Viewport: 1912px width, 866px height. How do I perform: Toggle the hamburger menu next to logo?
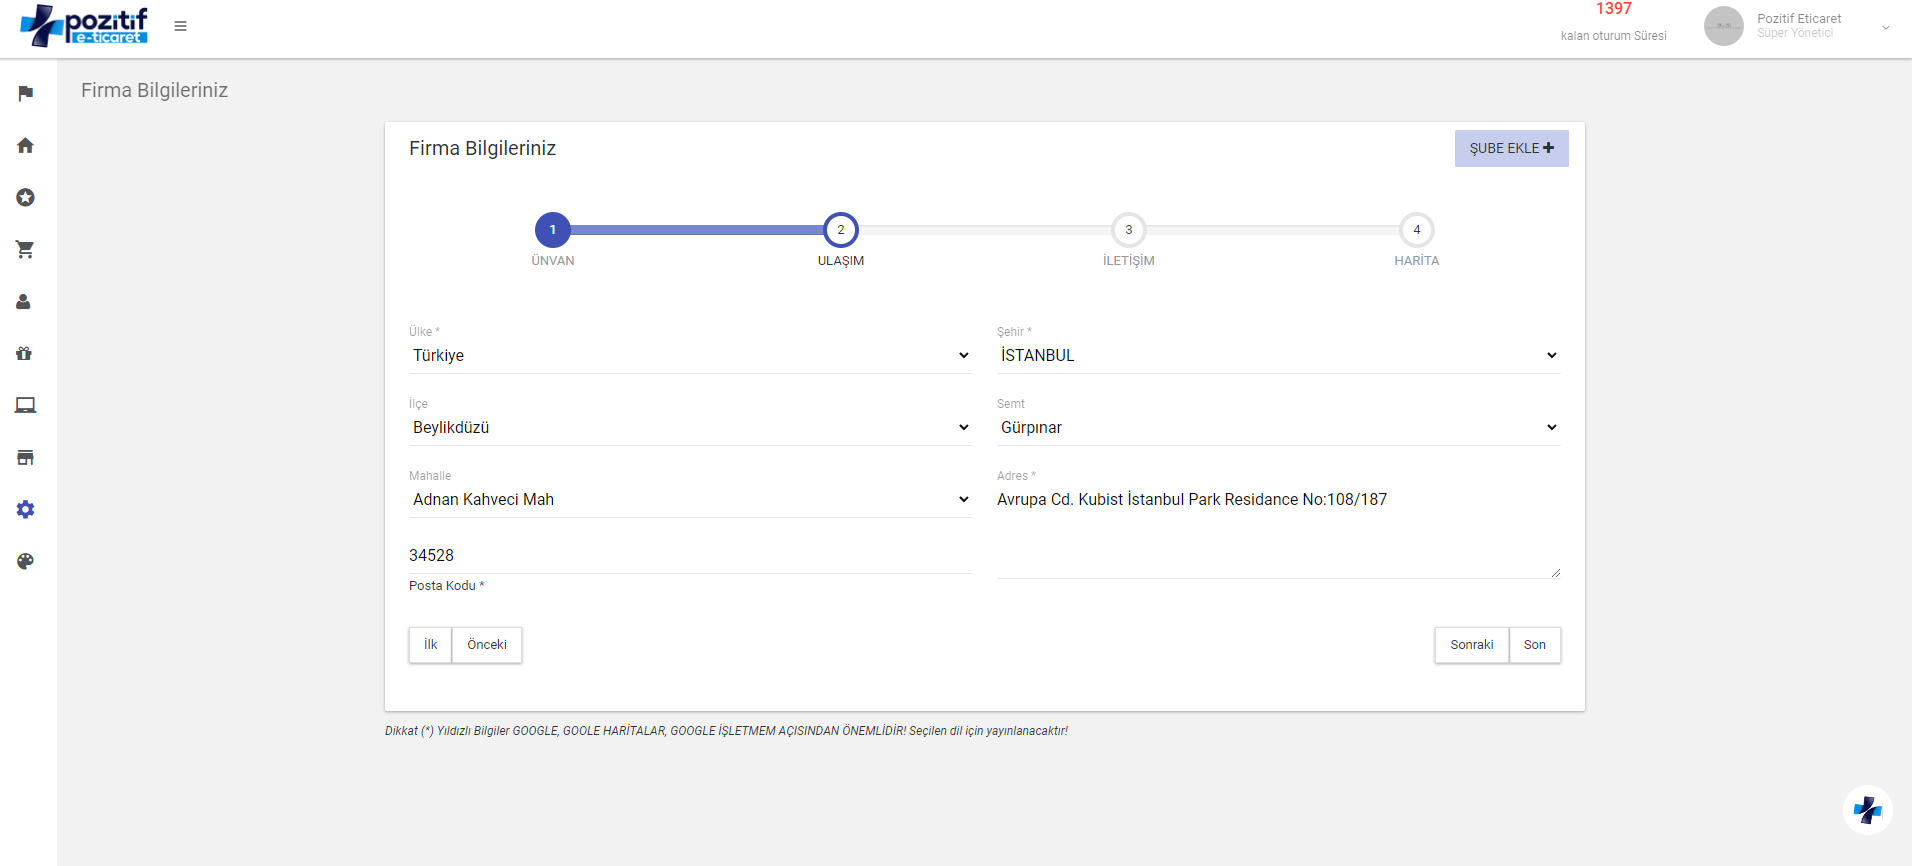(180, 26)
